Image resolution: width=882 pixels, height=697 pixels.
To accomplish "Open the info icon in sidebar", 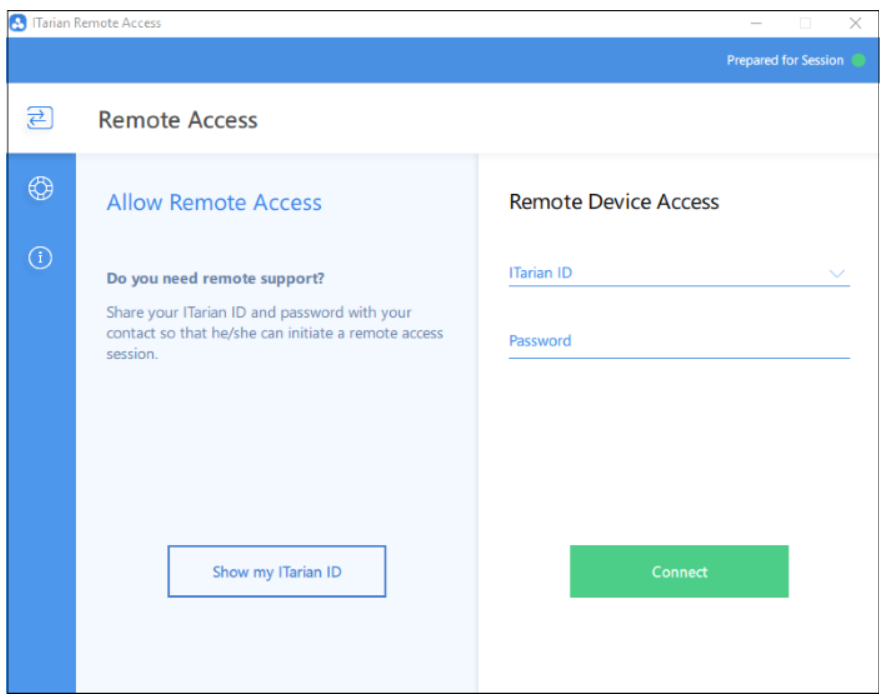I will [x=40, y=258].
